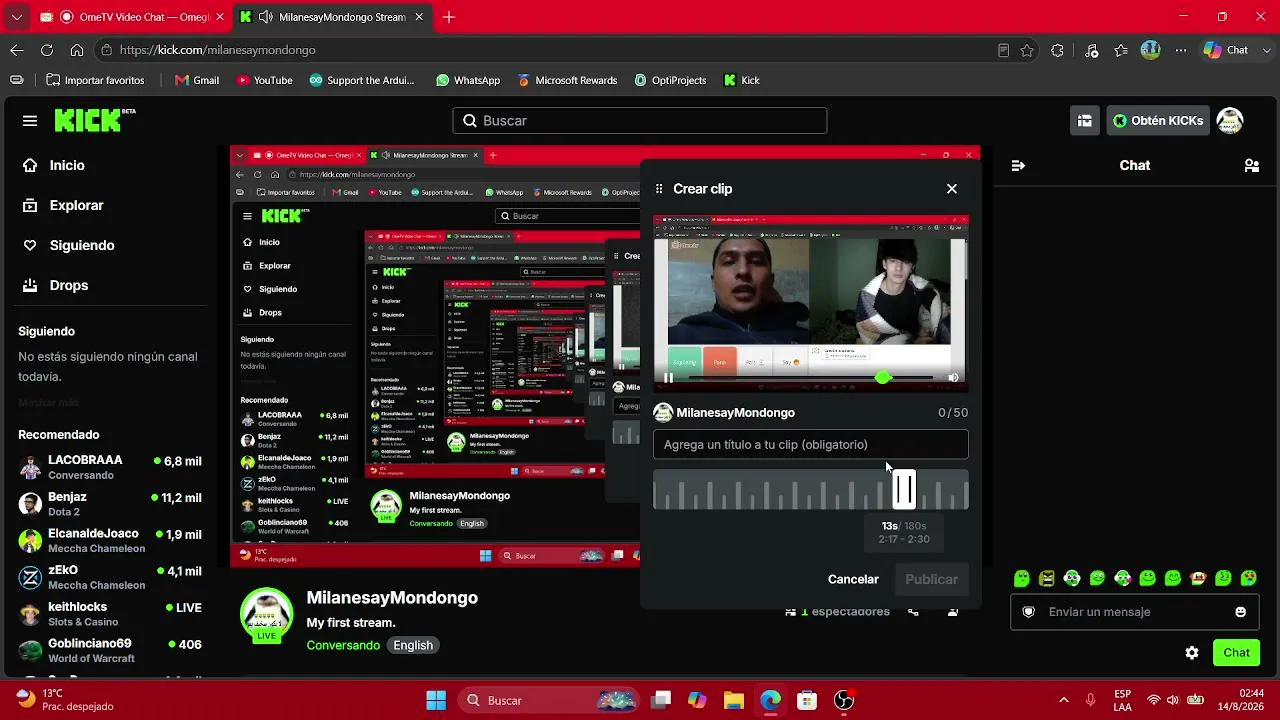Open File Explorer from the taskbar
This screenshot has height=720, width=1280.
click(x=733, y=700)
